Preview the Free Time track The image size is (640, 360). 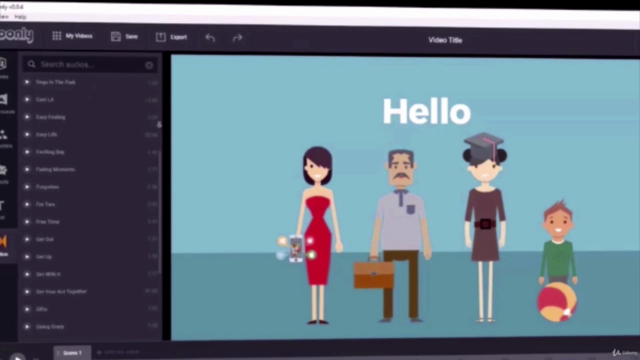(27, 222)
